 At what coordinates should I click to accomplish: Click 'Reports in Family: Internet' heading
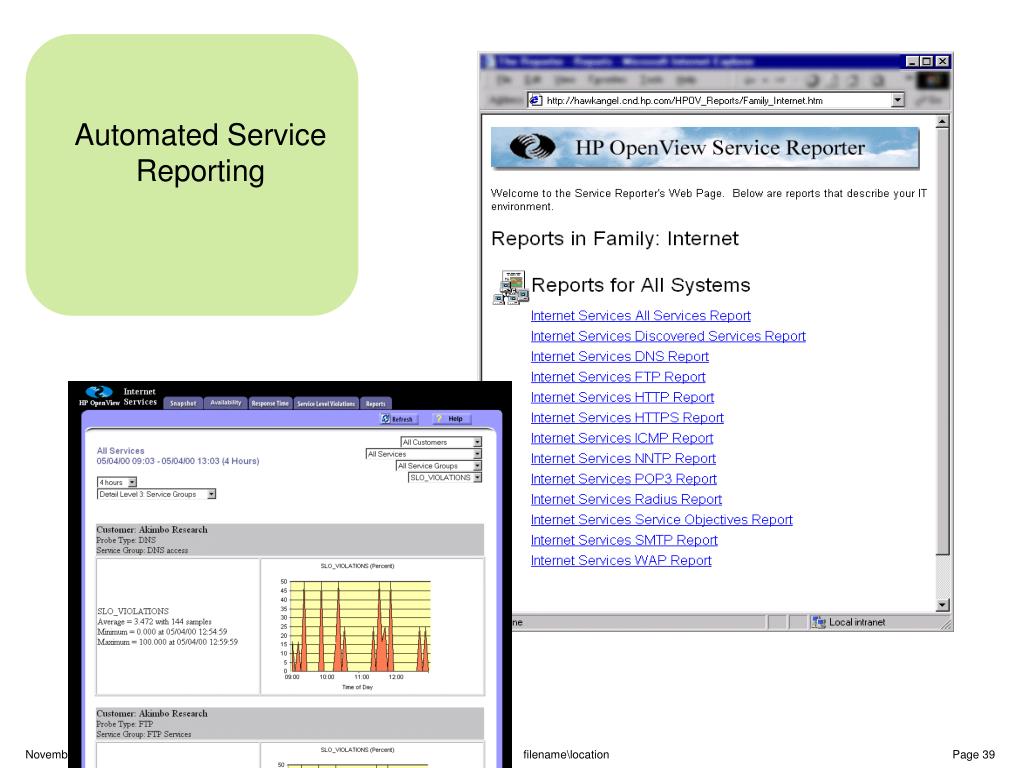click(615, 238)
